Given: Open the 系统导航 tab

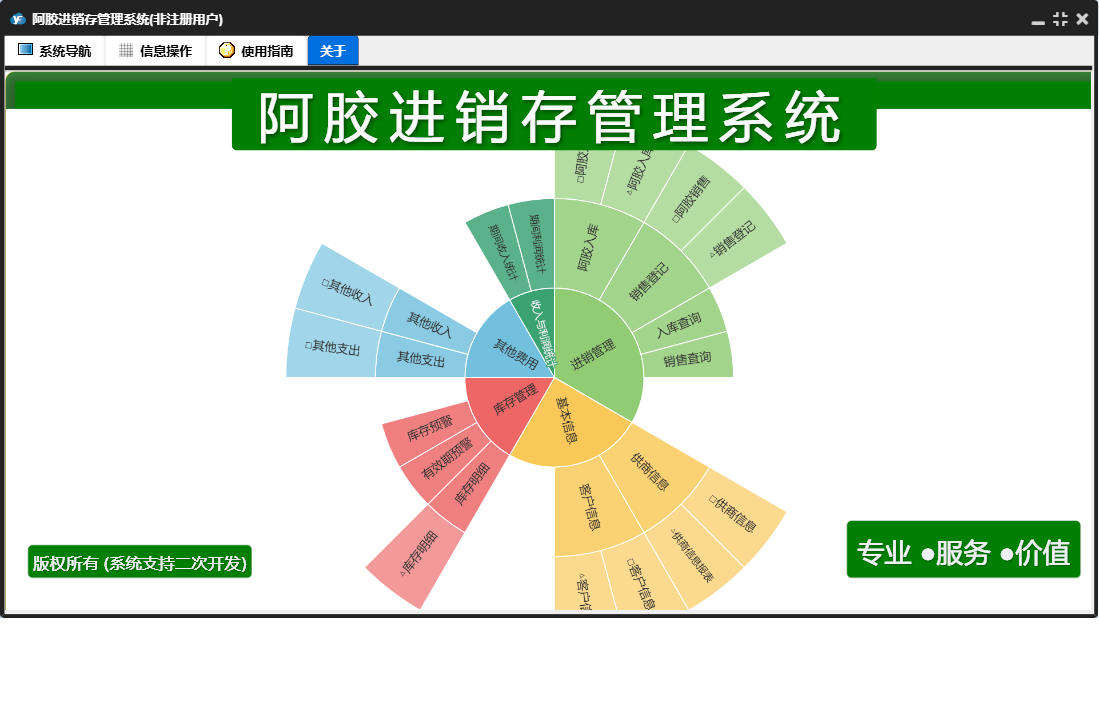Looking at the screenshot, I should pos(55,51).
